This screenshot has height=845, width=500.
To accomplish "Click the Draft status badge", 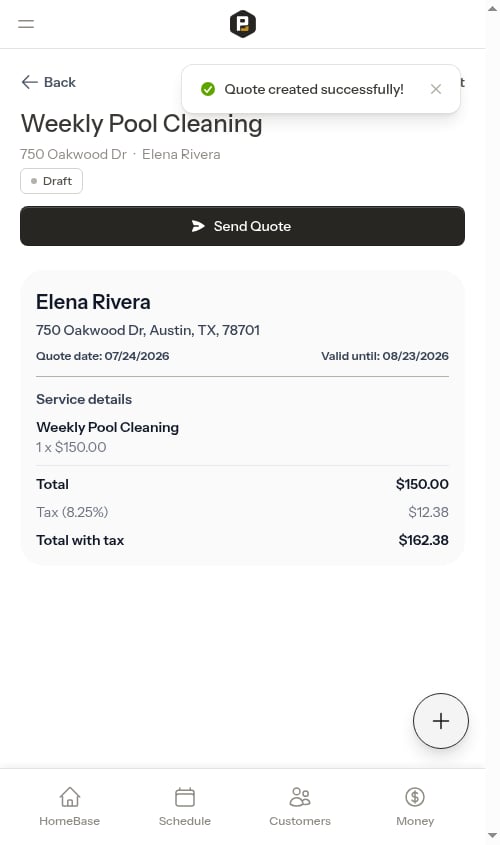I will [51, 181].
